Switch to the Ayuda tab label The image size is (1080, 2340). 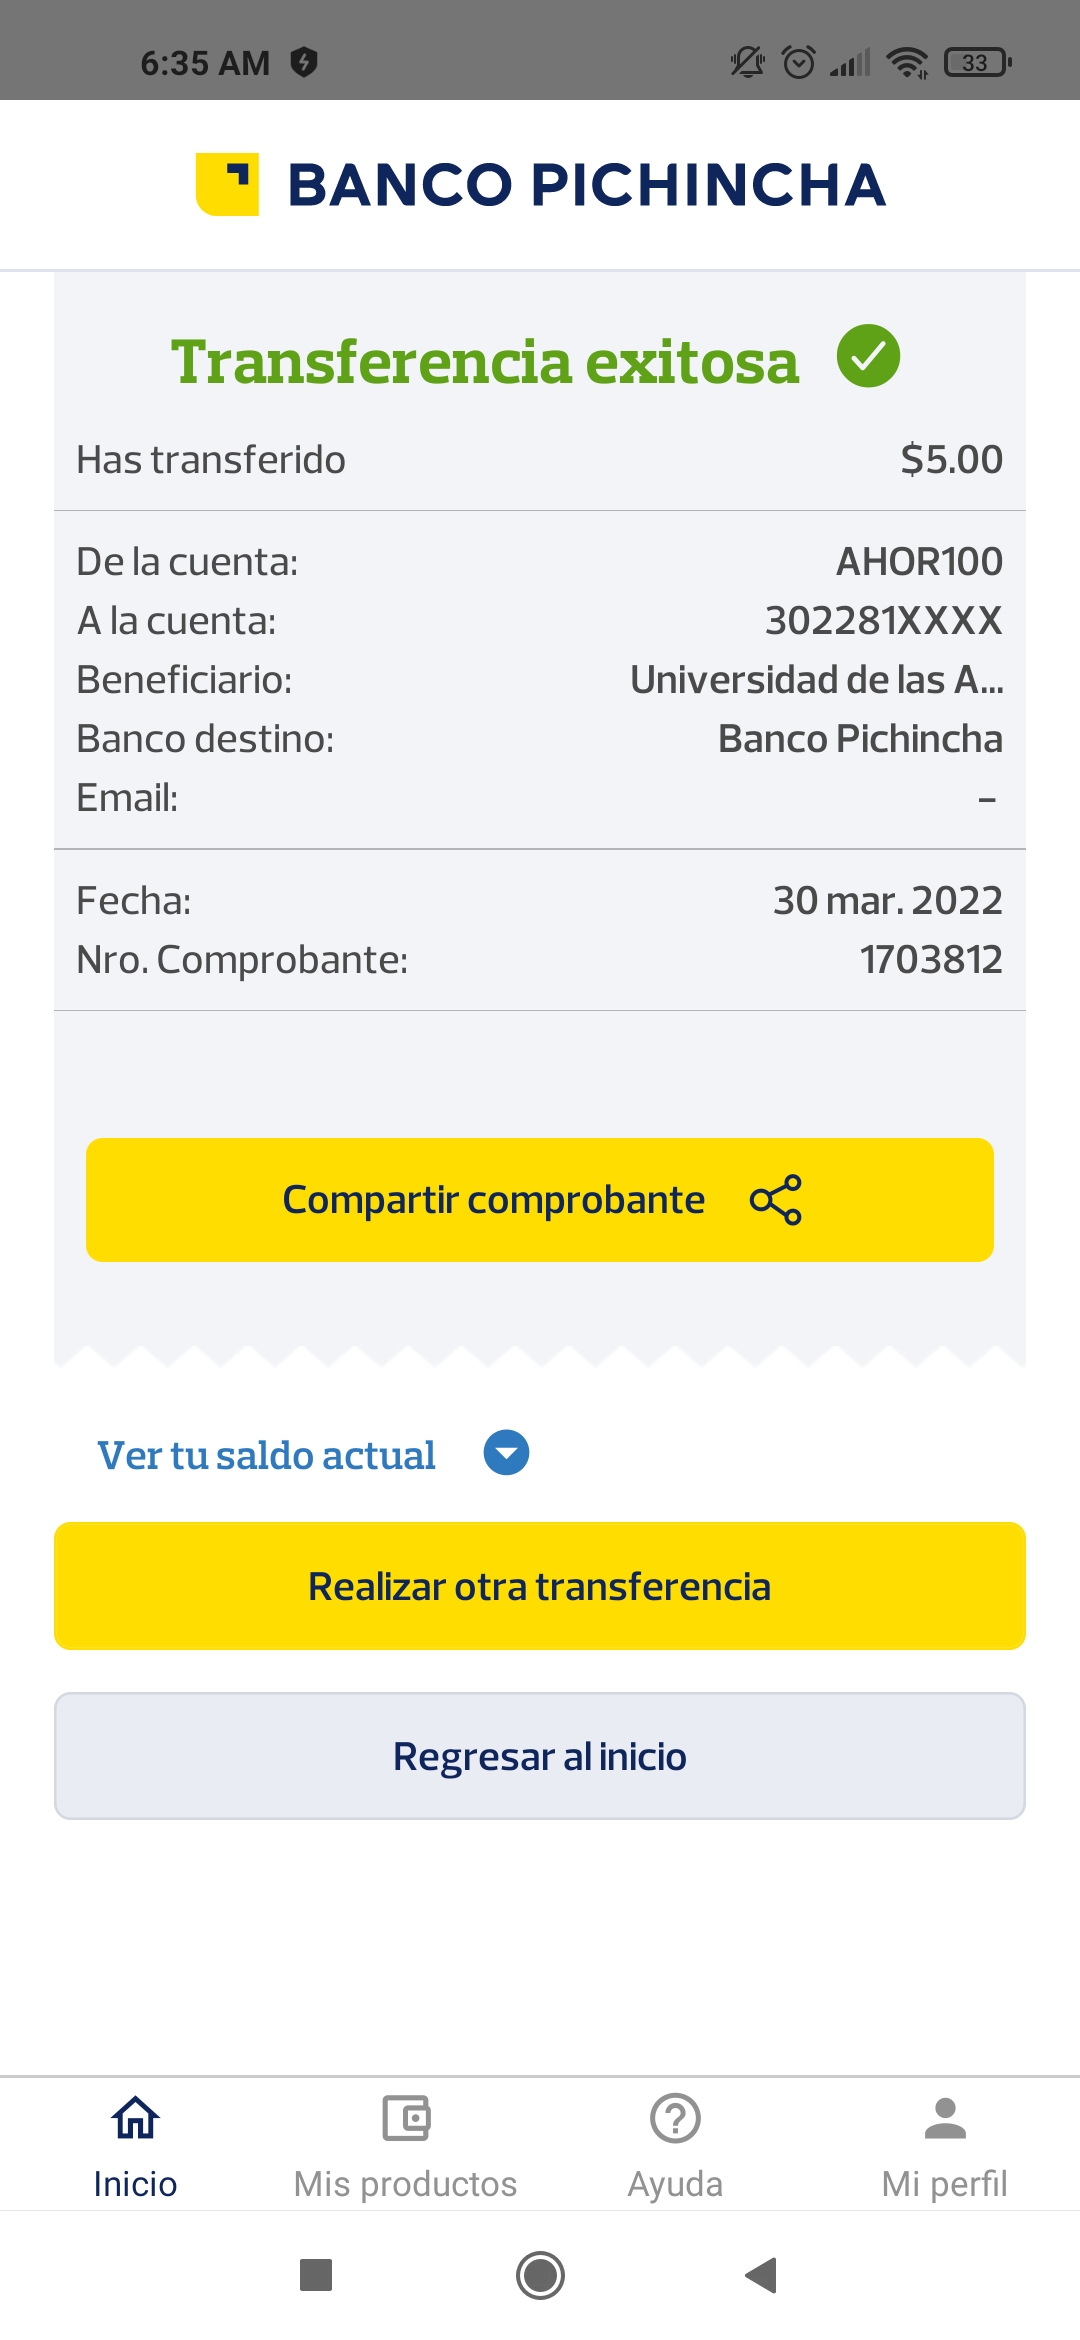coord(675,2184)
